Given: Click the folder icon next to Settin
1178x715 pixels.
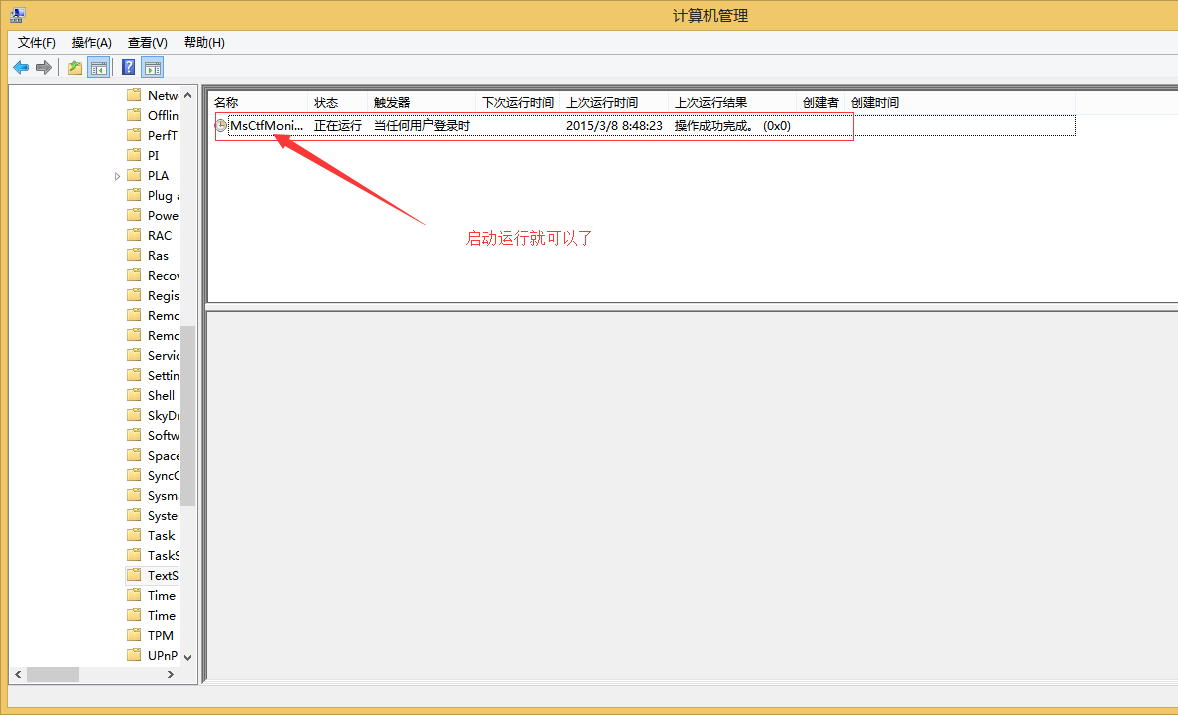Looking at the screenshot, I should [x=134, y=375].
